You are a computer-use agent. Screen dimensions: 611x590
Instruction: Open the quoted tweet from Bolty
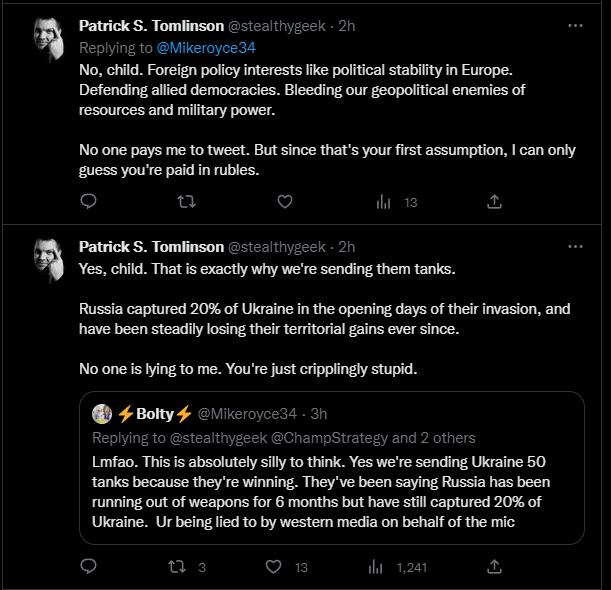coord(332,468)
